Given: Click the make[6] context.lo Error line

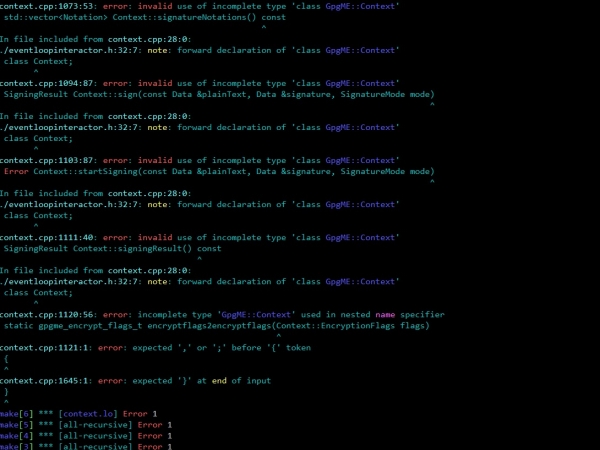Looking at the screenshot, I should [78, 413].
